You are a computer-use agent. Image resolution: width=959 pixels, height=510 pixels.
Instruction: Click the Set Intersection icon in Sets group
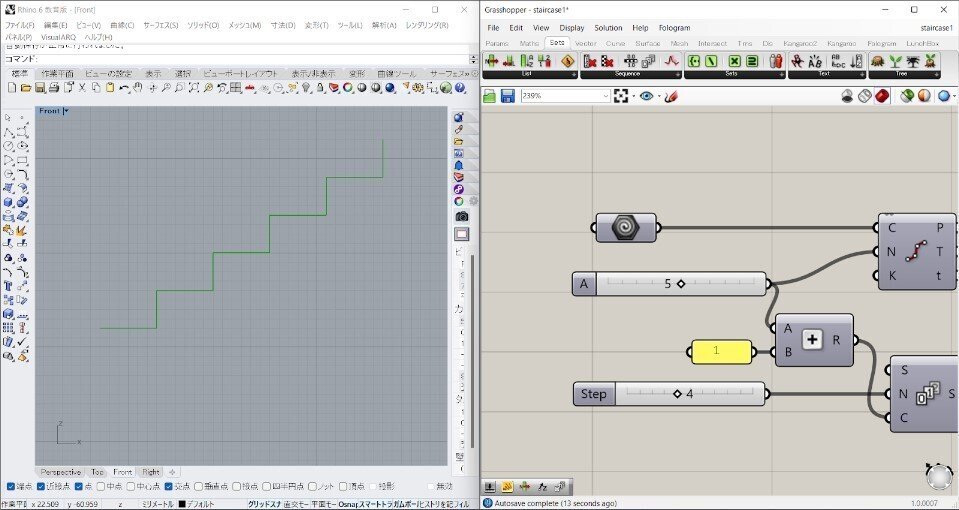[x=735, y=61]
